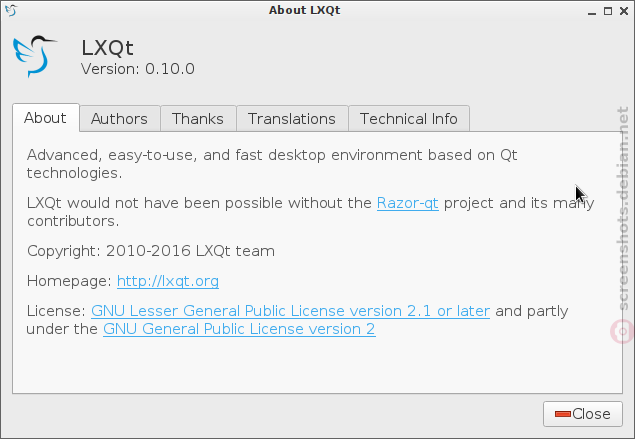This screenshot has height=439, width=635.
Task: Click the Copyright 2010-2016 LXQt team line
Action: (151, 251)
